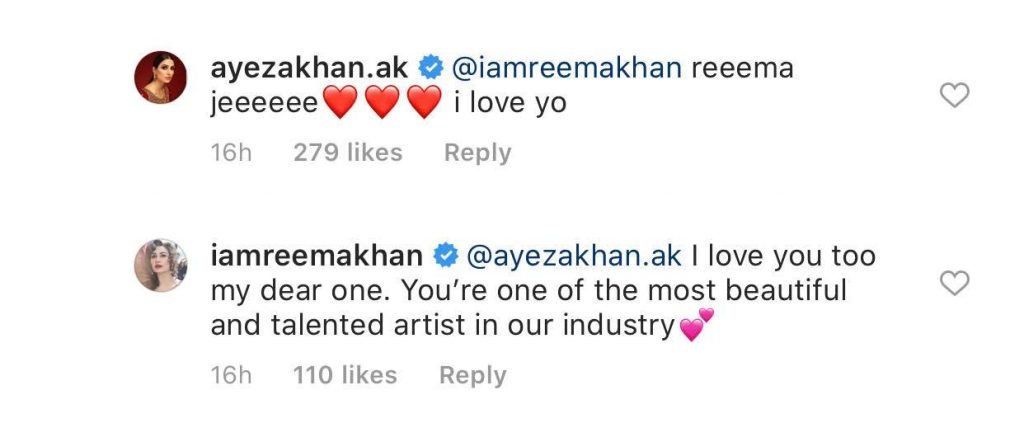The height and width of the screenshot is (423, 1024).
Task: Reply to iamreemakhan's comment
Action: coord(473,375)
